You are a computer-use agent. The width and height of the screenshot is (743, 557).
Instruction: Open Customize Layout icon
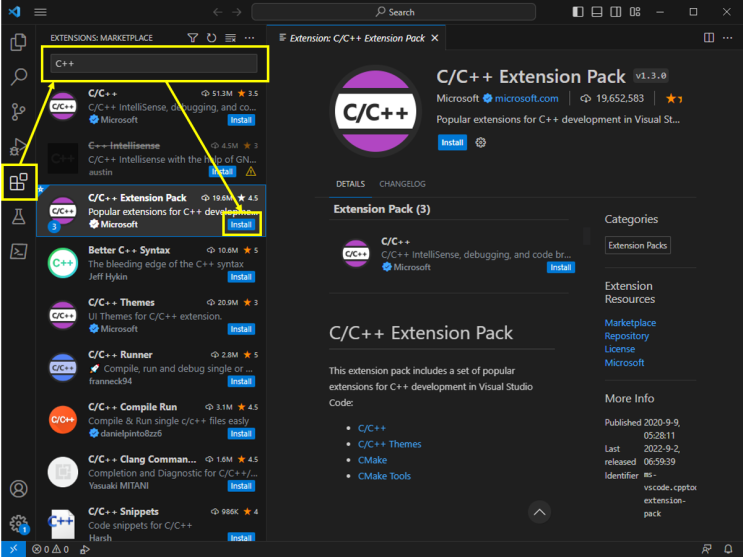click(x=635, y=12)
